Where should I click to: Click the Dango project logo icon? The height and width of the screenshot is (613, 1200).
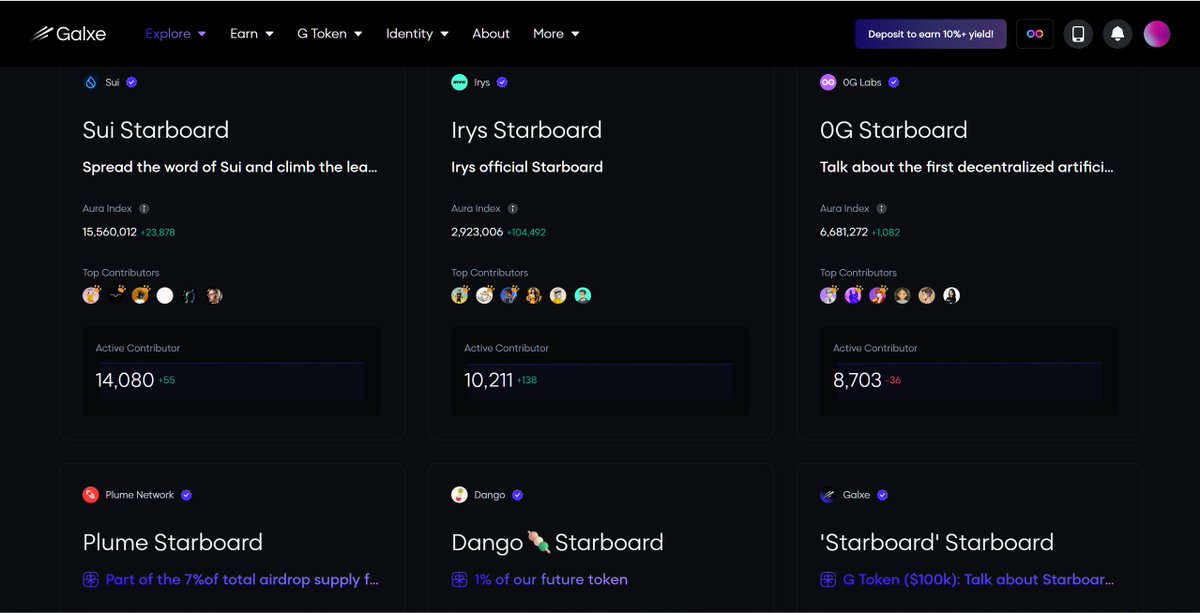click(x=459, y=495)
